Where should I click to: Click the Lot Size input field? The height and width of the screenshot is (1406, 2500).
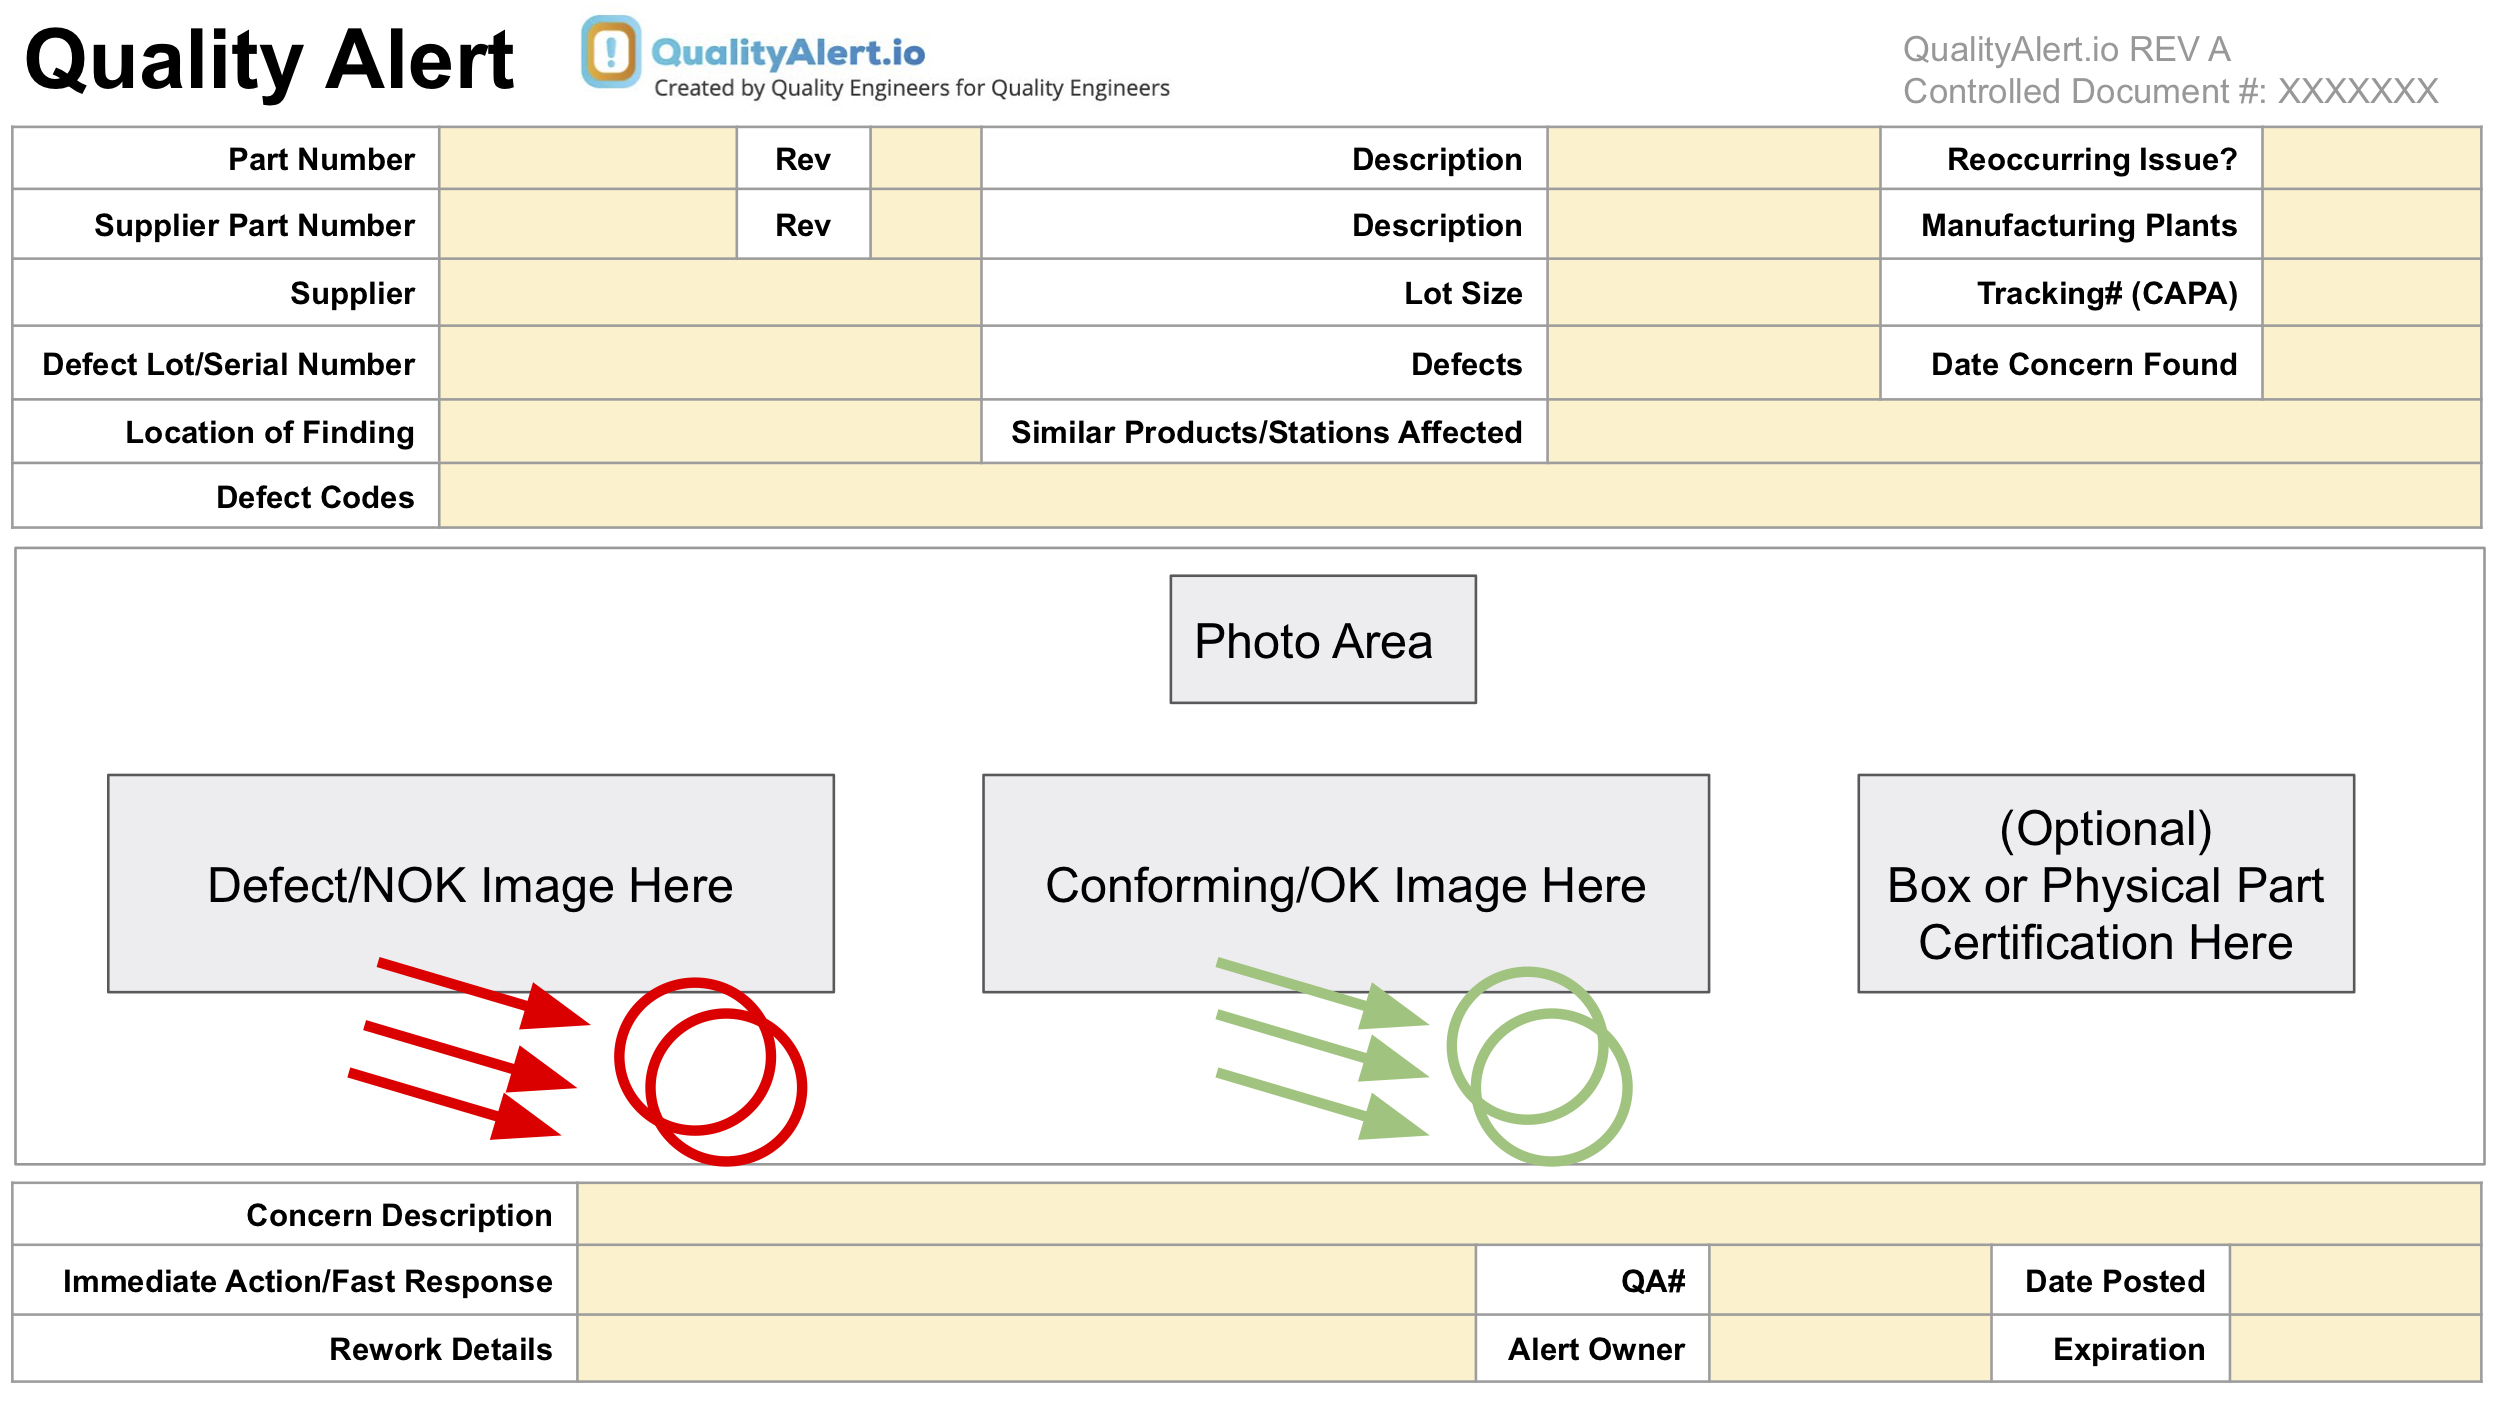point(1713,293)
